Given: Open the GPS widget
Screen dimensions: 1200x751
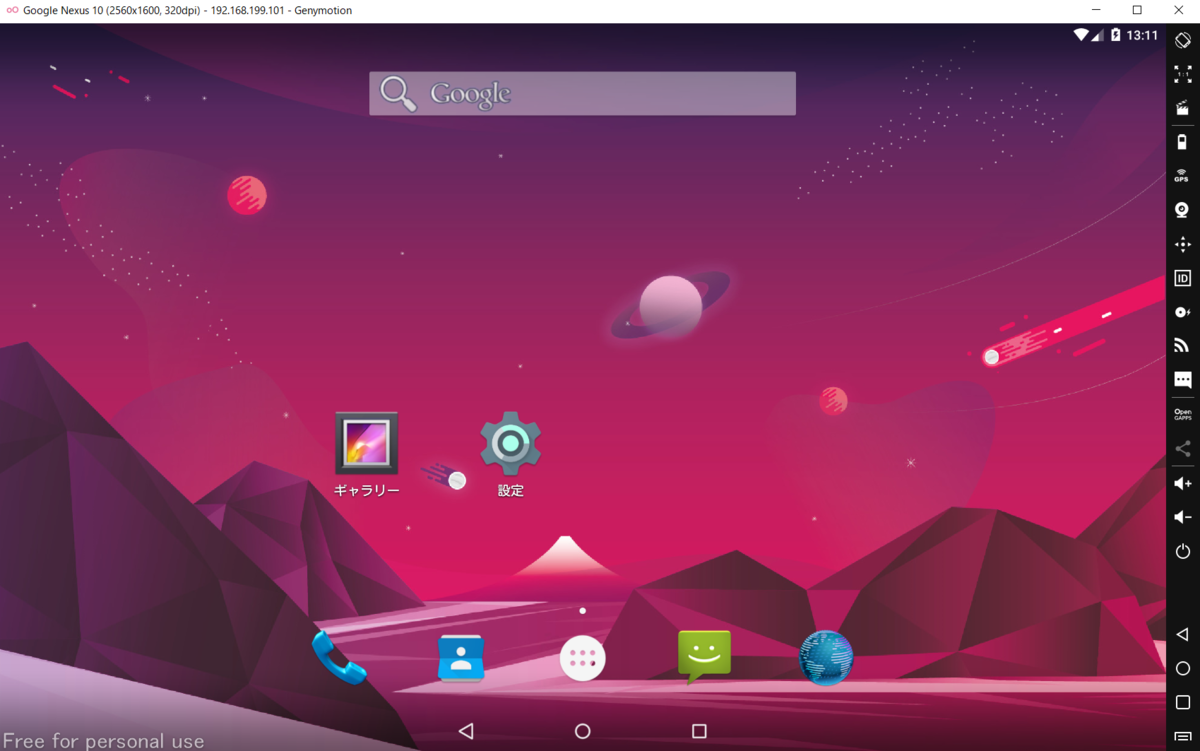Looking at the screenshot, I should (x=1183, y=176).
